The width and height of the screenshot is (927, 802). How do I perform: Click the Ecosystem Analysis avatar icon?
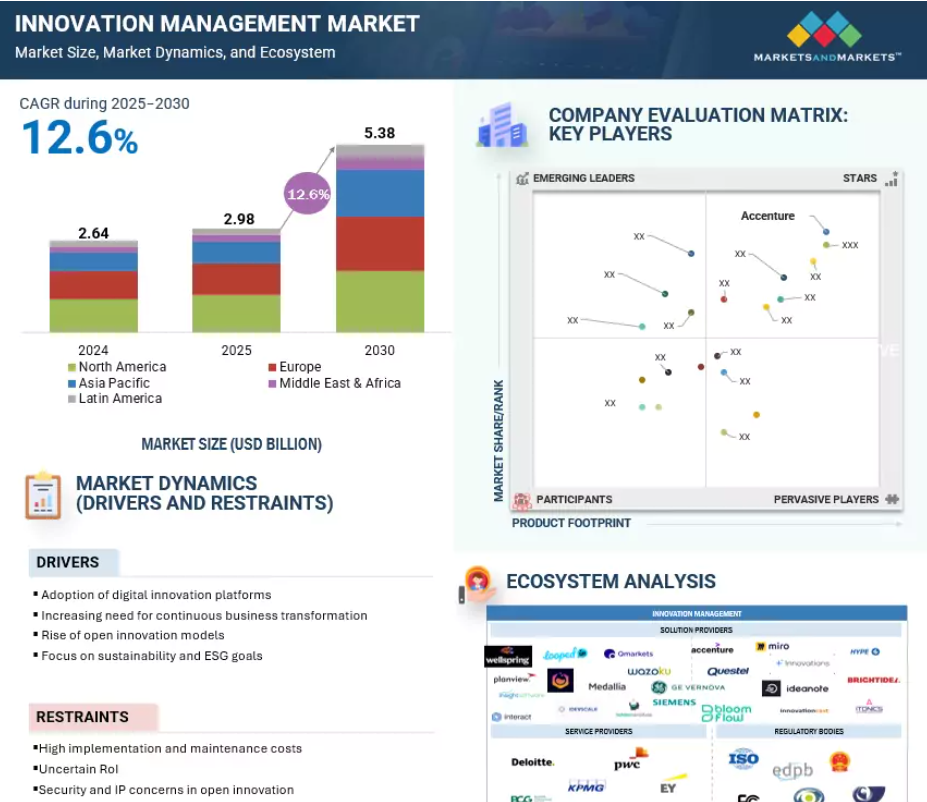click(x=477, y=584)
